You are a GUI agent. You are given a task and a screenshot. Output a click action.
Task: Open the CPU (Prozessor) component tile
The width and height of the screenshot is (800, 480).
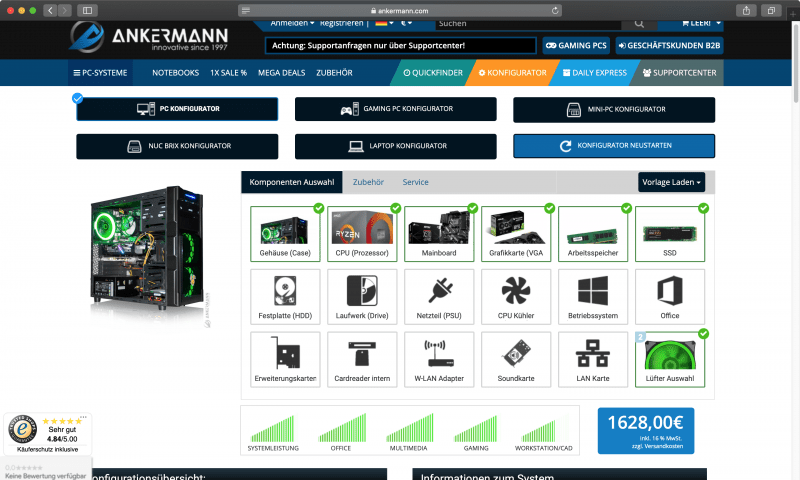(362, 234)
